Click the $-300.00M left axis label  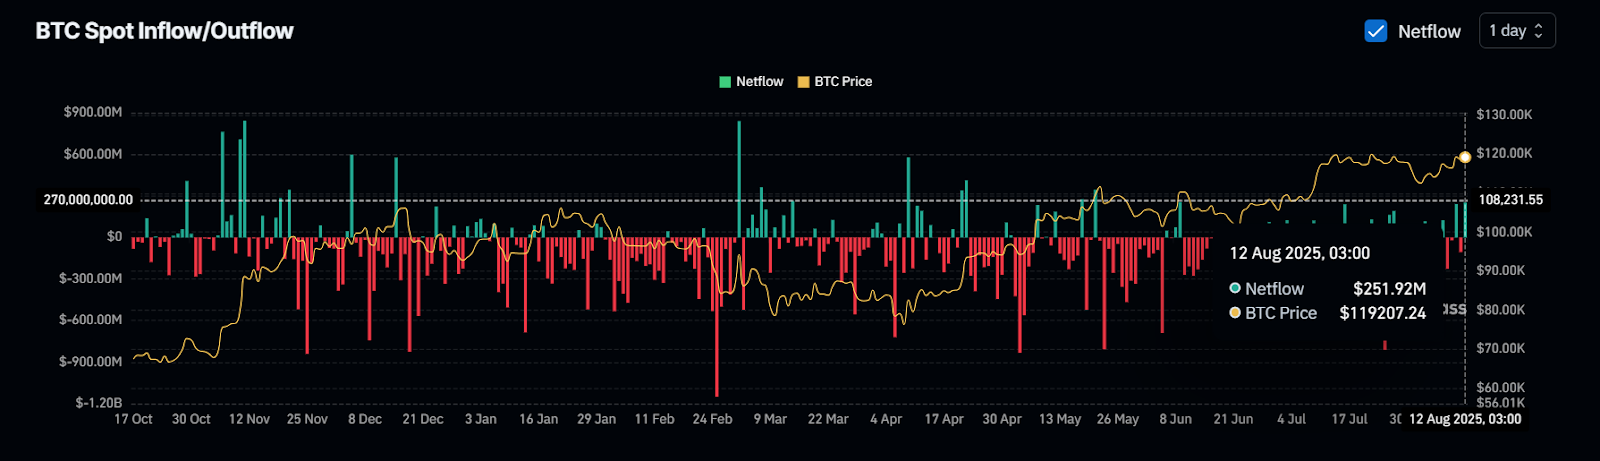coord(91,278)
